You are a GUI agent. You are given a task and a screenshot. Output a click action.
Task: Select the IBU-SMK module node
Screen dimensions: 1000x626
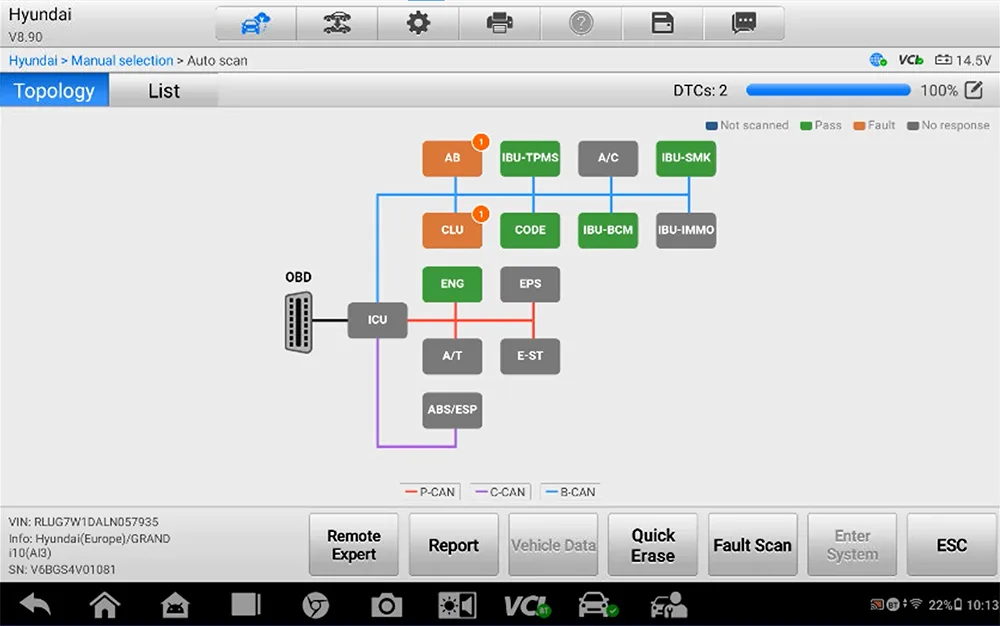click(x=686, y=157)
